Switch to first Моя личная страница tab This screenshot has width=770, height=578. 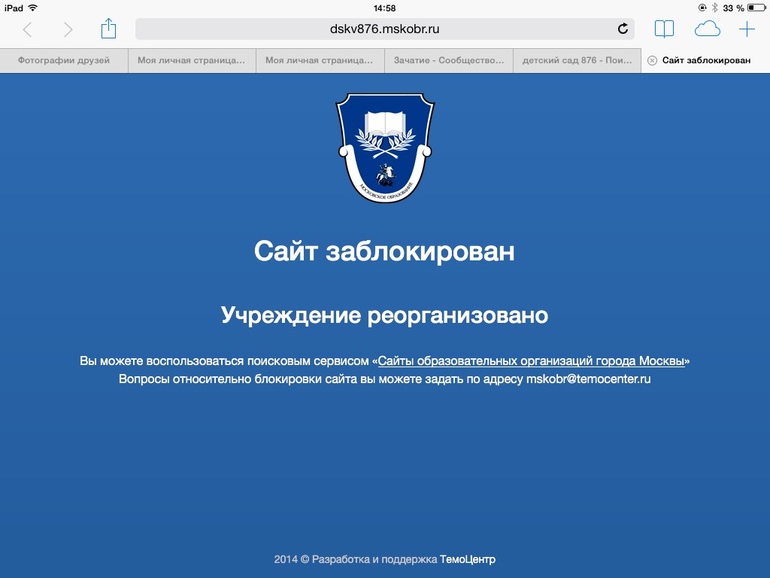(191, 60)
